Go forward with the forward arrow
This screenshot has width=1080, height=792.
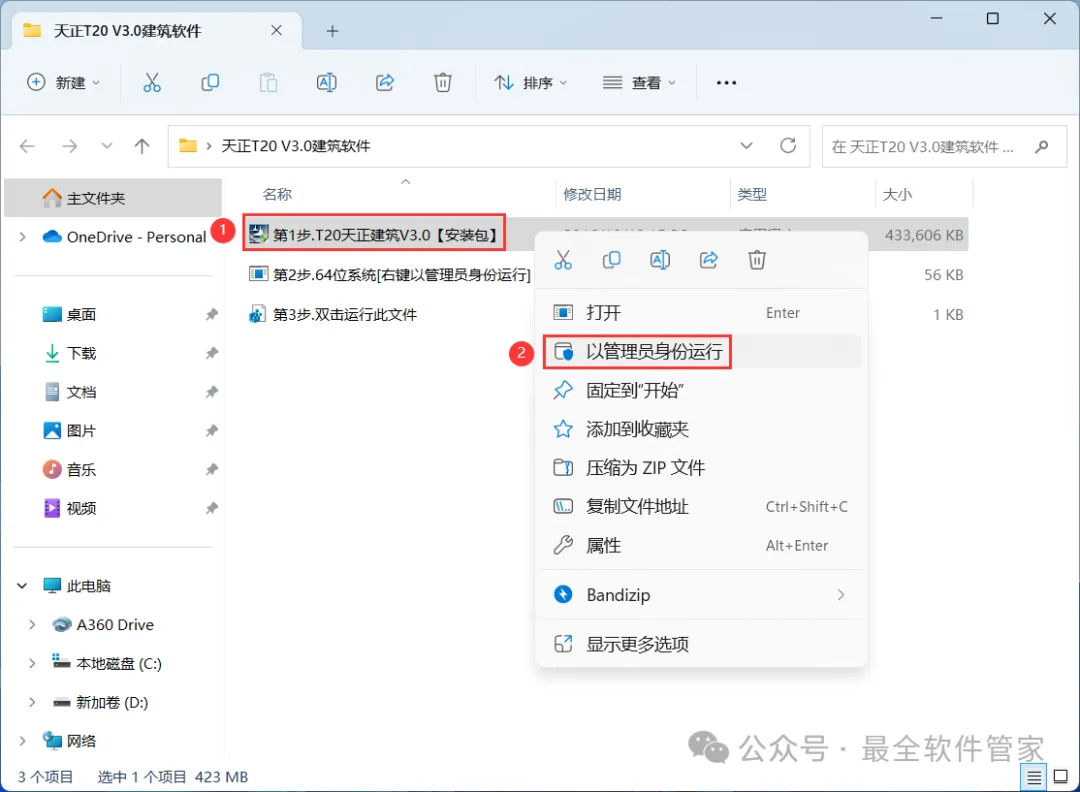[70, 146]
